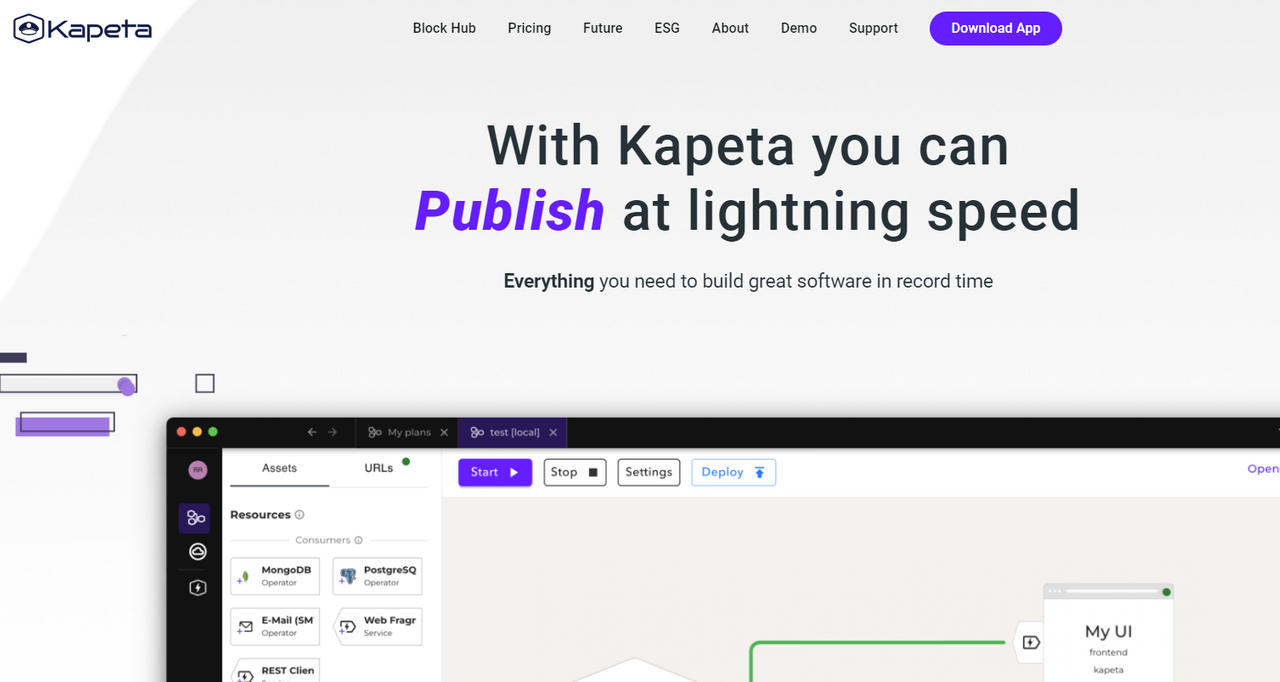The width and height of the screenshot is (1280, 682).
Task: Open the ESG page
Action: pos(667,28)
